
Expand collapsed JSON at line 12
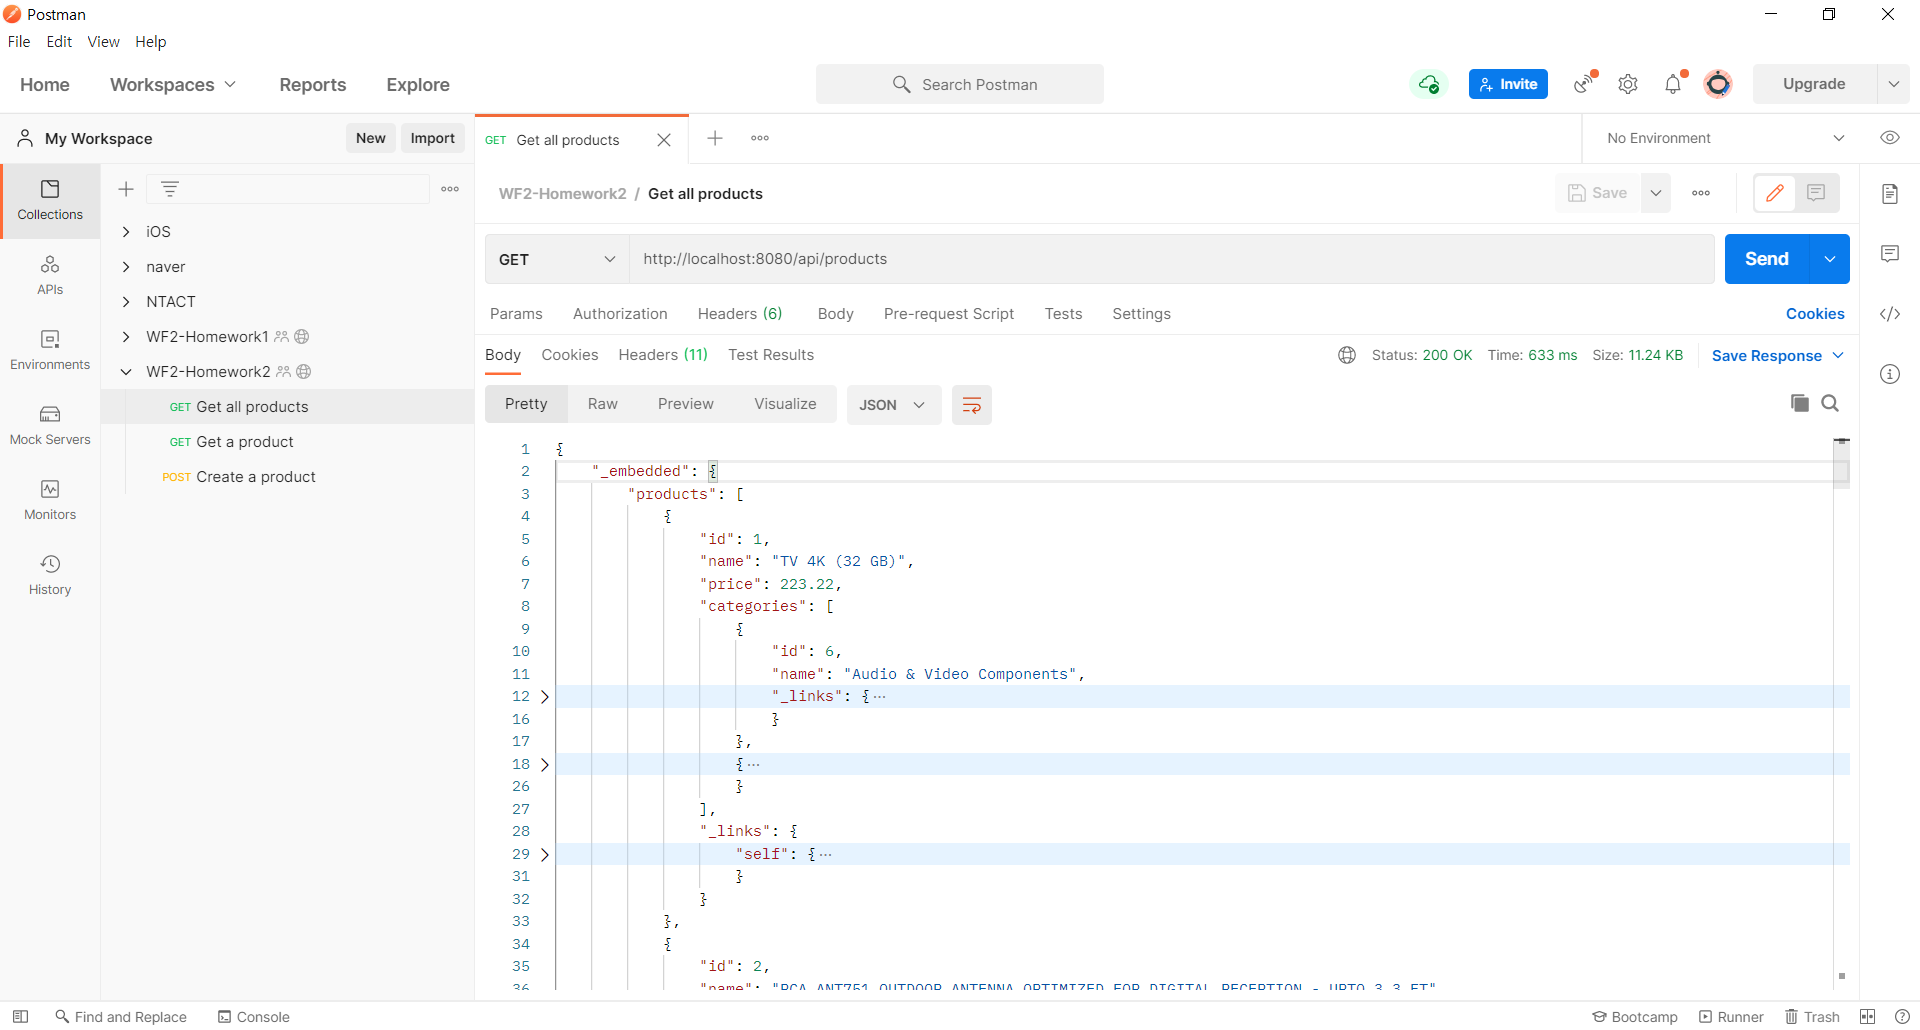pos(545,697)
